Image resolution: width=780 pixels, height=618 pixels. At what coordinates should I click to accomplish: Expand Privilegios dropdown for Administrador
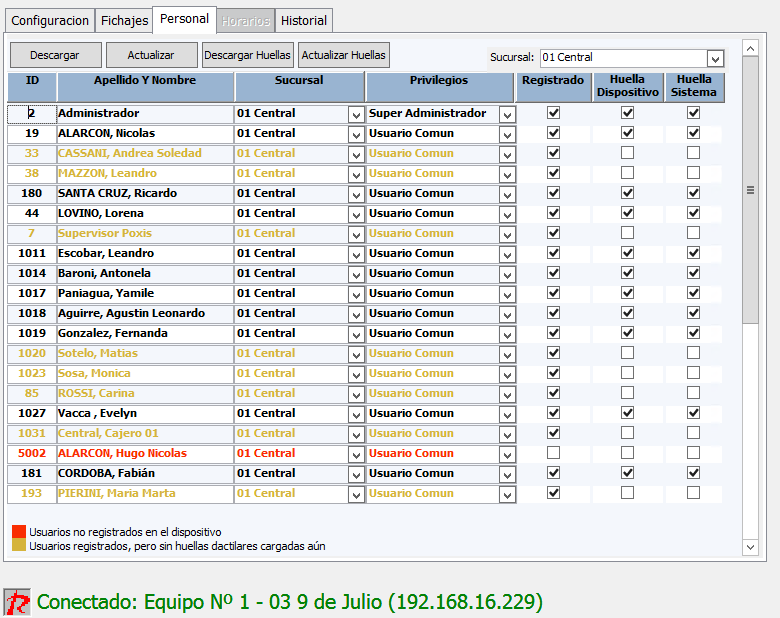point(507,114)
